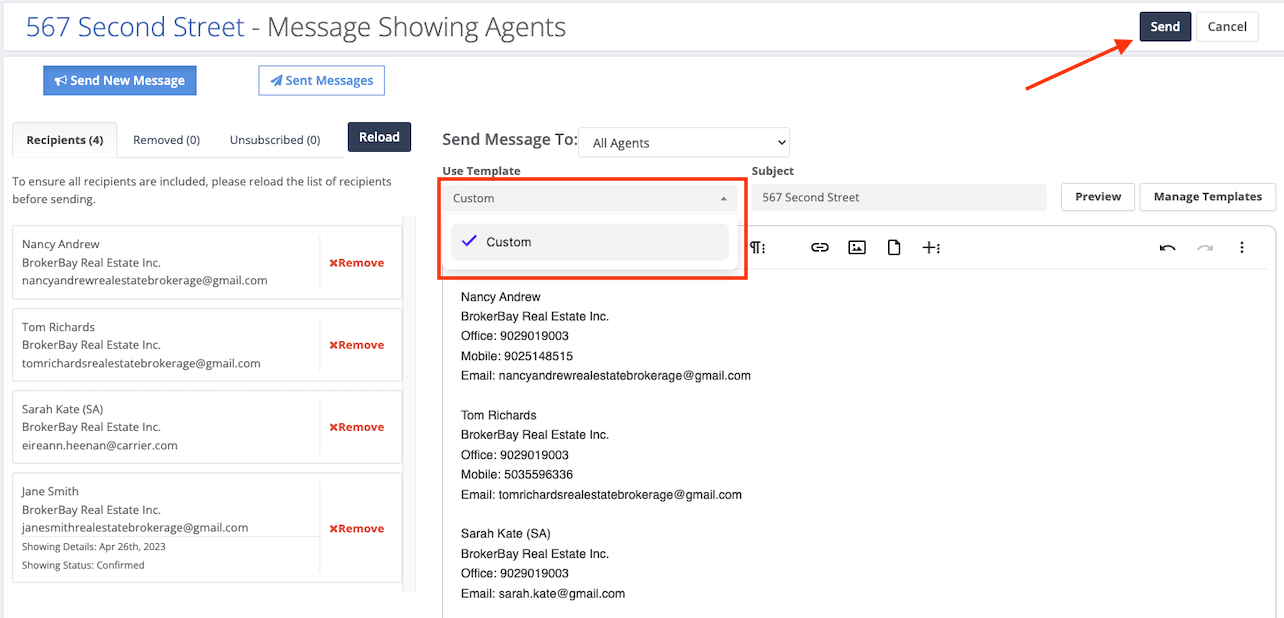
Task: Remove Sarah Kate (SA) from recipients
Action: pos(357,427)
